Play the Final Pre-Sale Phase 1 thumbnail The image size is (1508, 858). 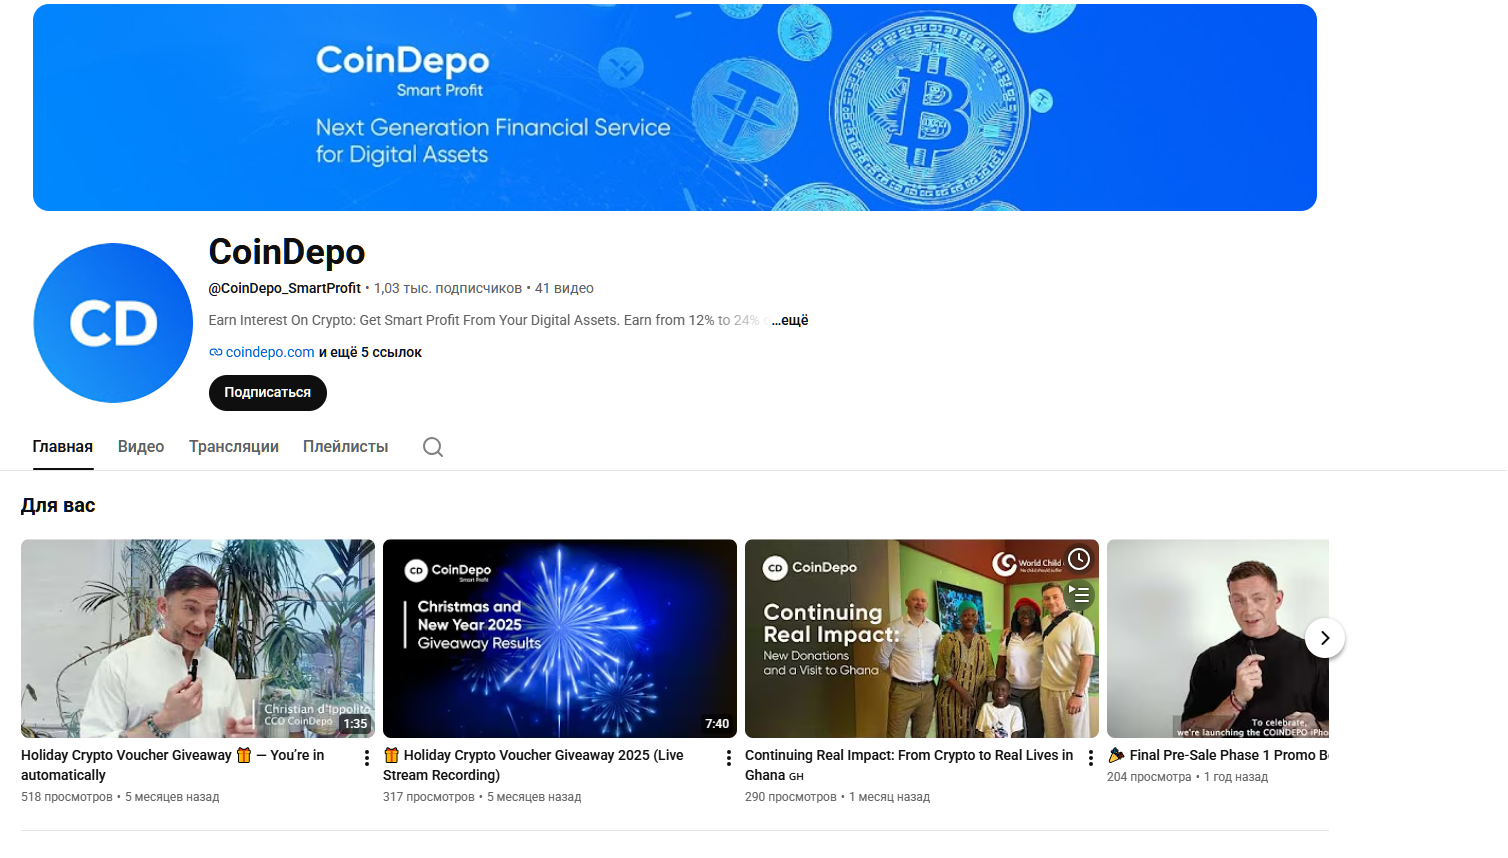[1218, 639]
